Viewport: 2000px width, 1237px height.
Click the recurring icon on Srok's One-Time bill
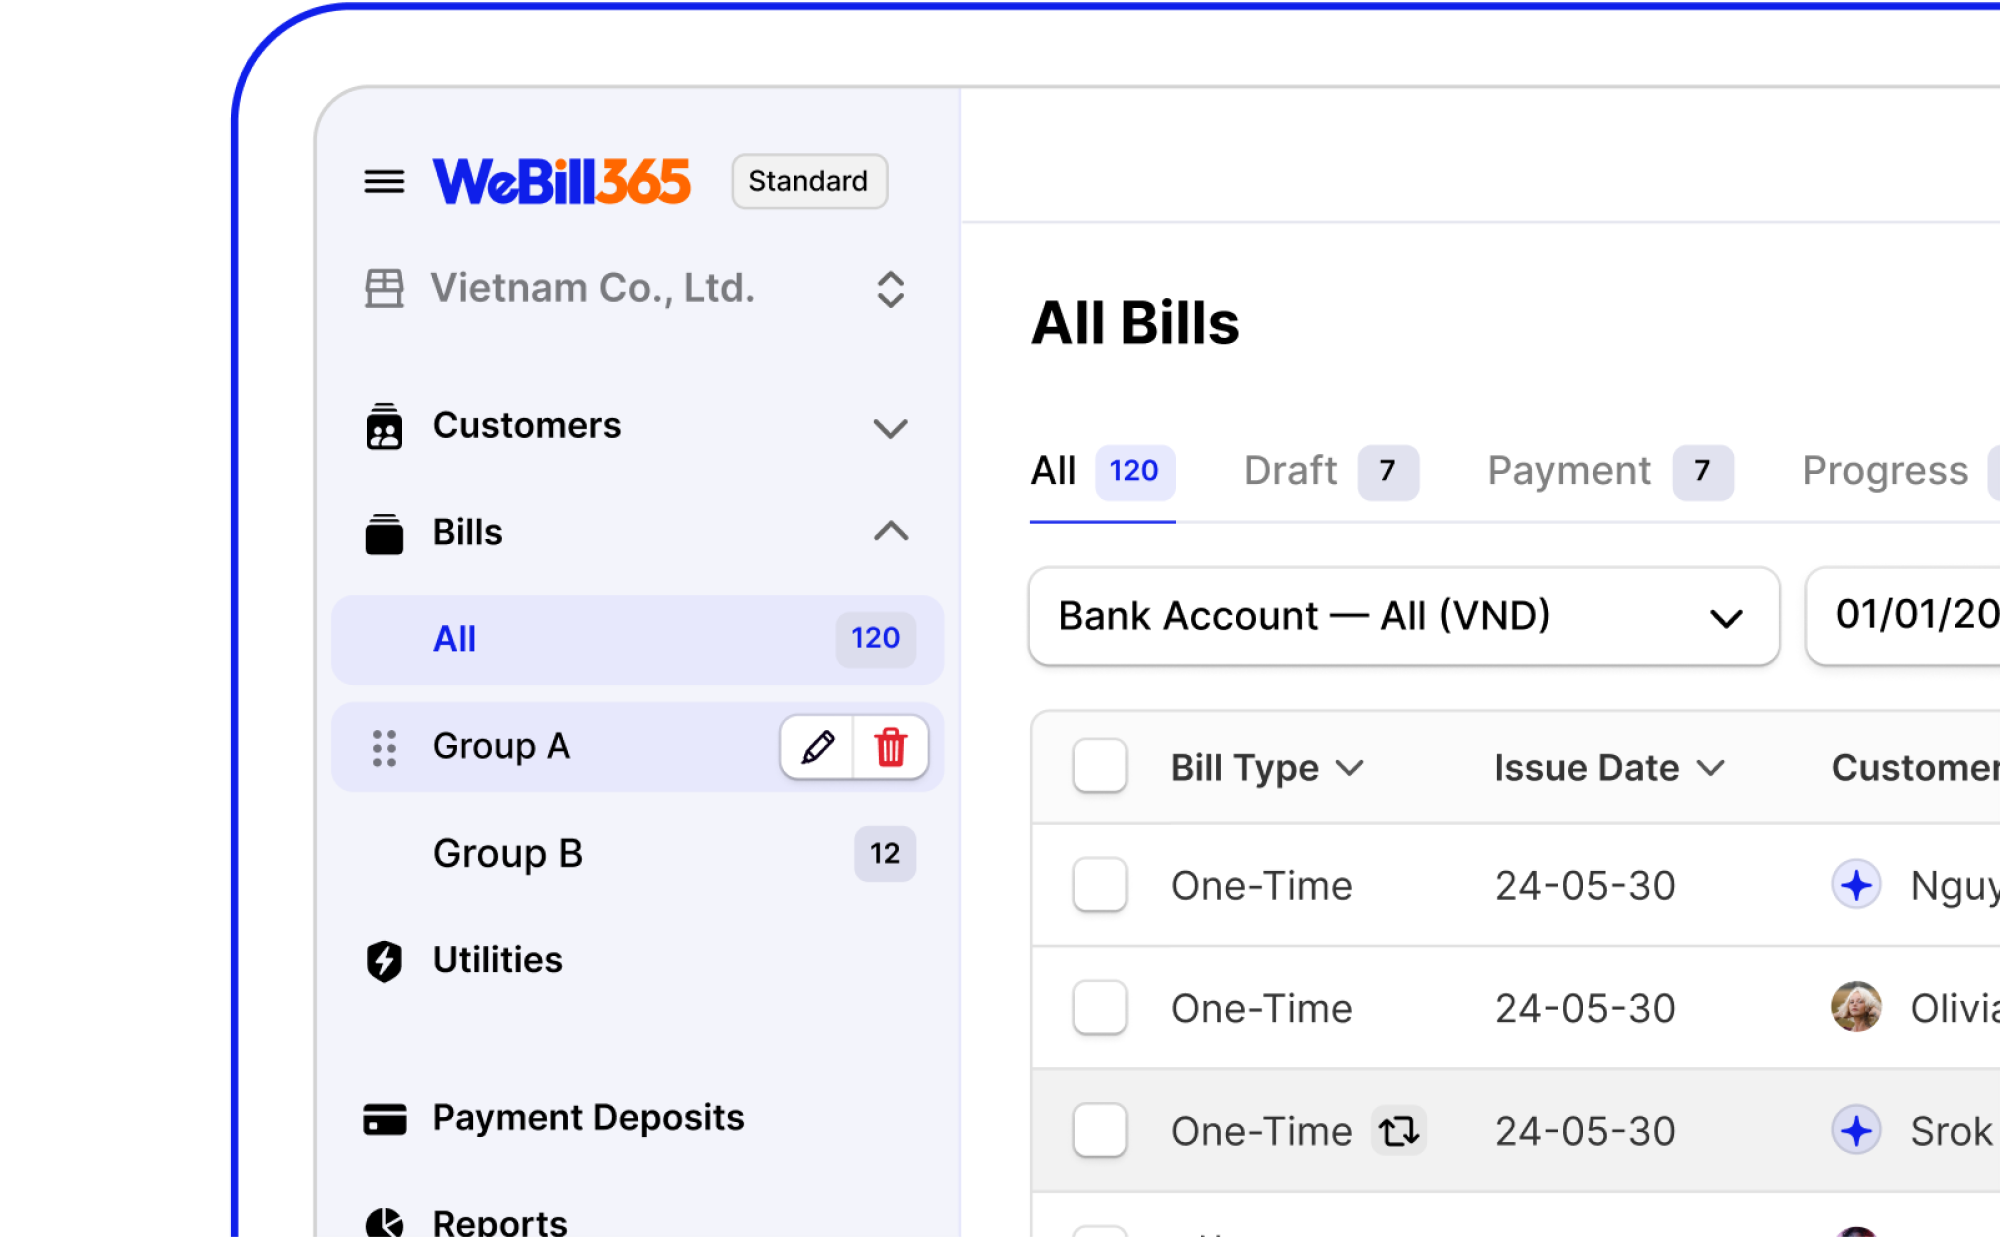[1399, 1130]
